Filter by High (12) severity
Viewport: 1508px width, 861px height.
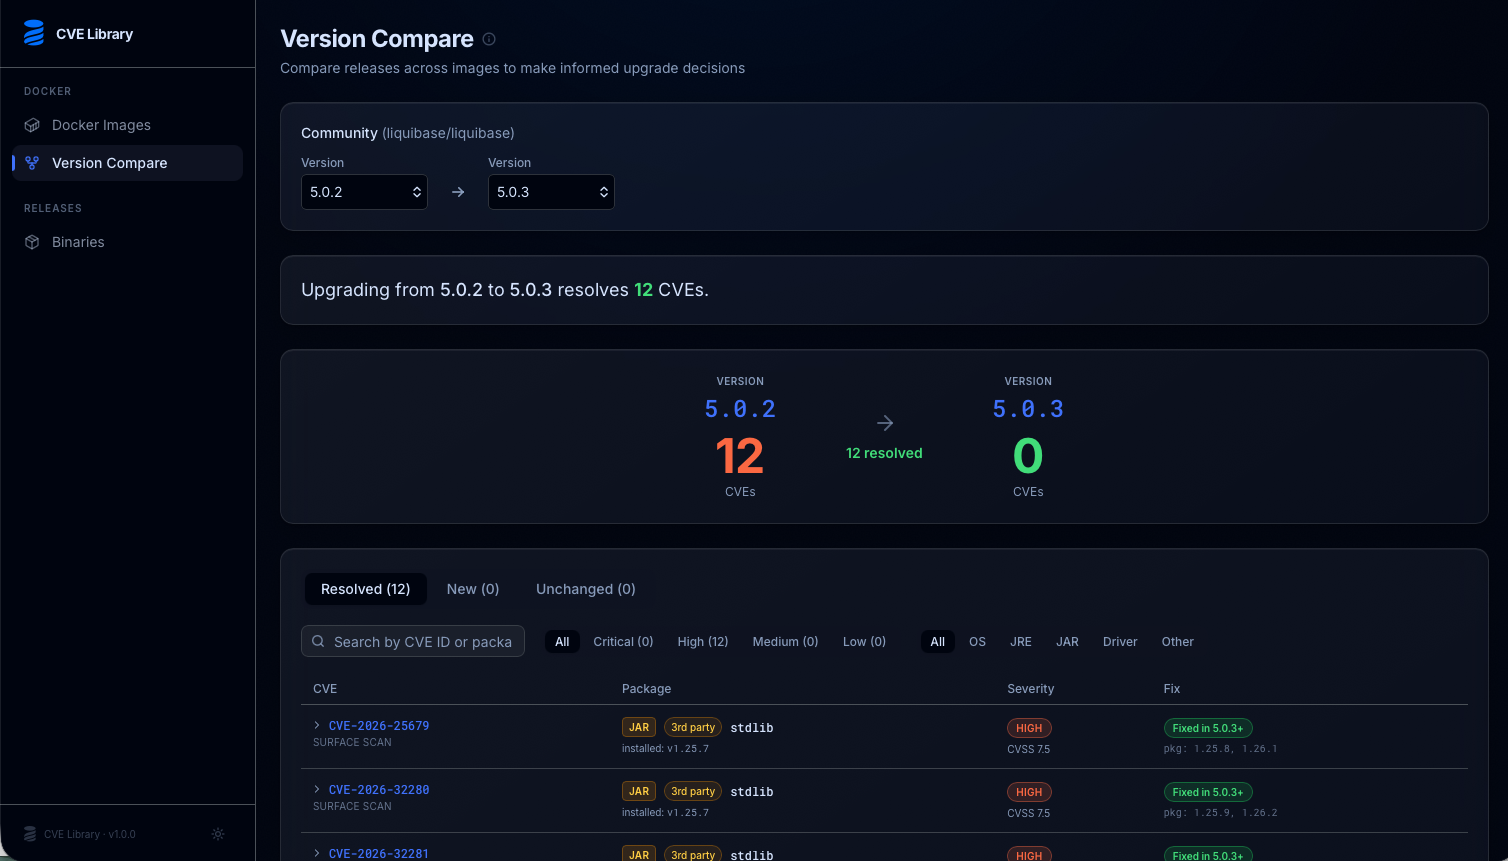click(x=703, y=642)
